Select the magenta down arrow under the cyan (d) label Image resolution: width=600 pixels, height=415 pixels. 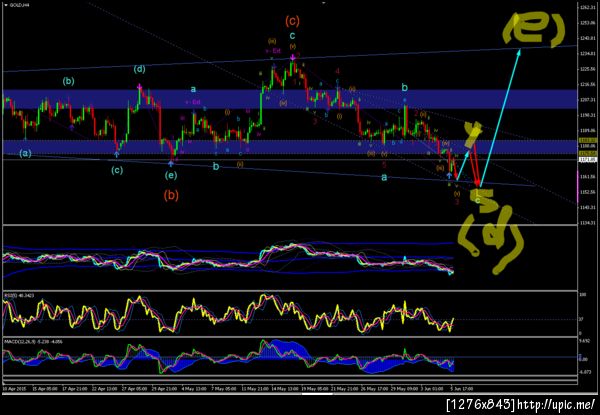140,86
